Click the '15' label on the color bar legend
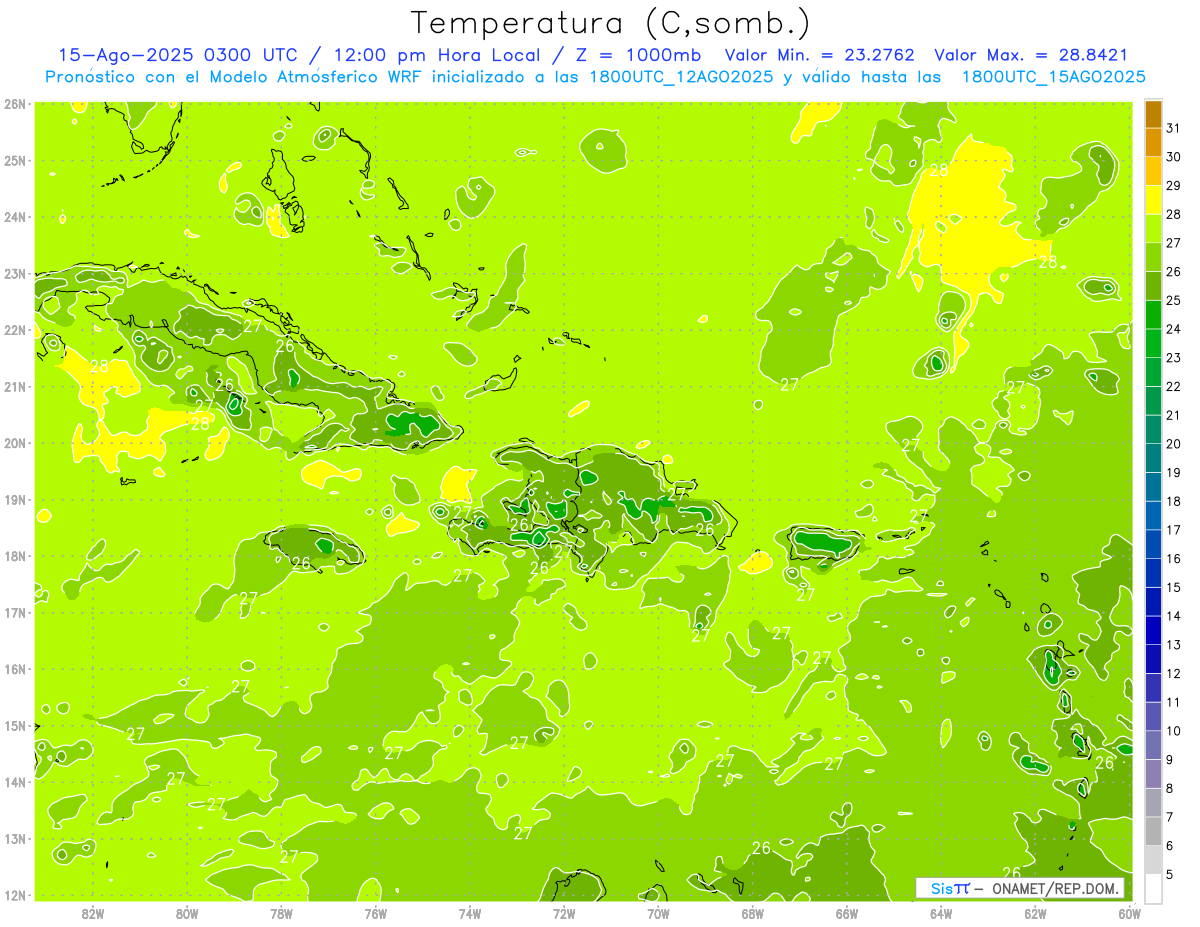The height and width of the screenshot is (927, 1200). pyautogui.click(x=1174, y=587)
